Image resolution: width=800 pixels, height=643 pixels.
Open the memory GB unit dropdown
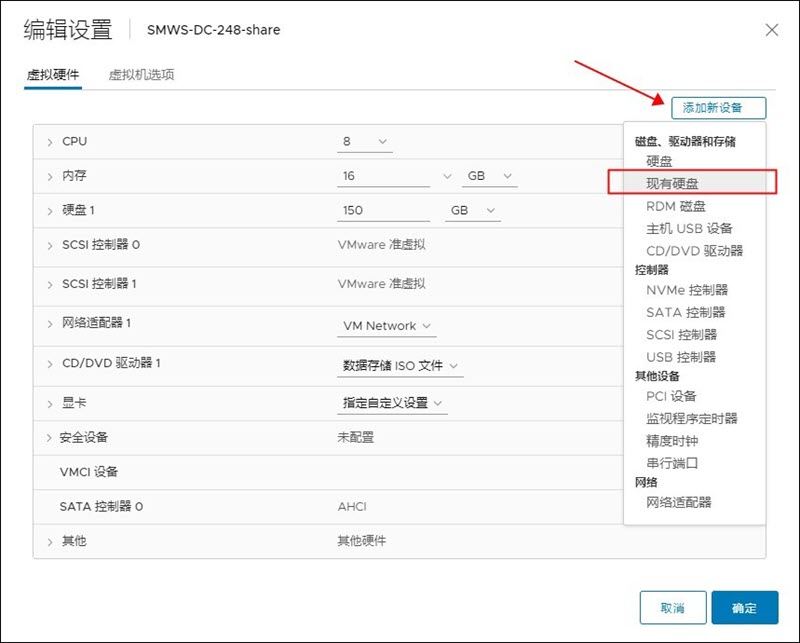pos(489,176)
